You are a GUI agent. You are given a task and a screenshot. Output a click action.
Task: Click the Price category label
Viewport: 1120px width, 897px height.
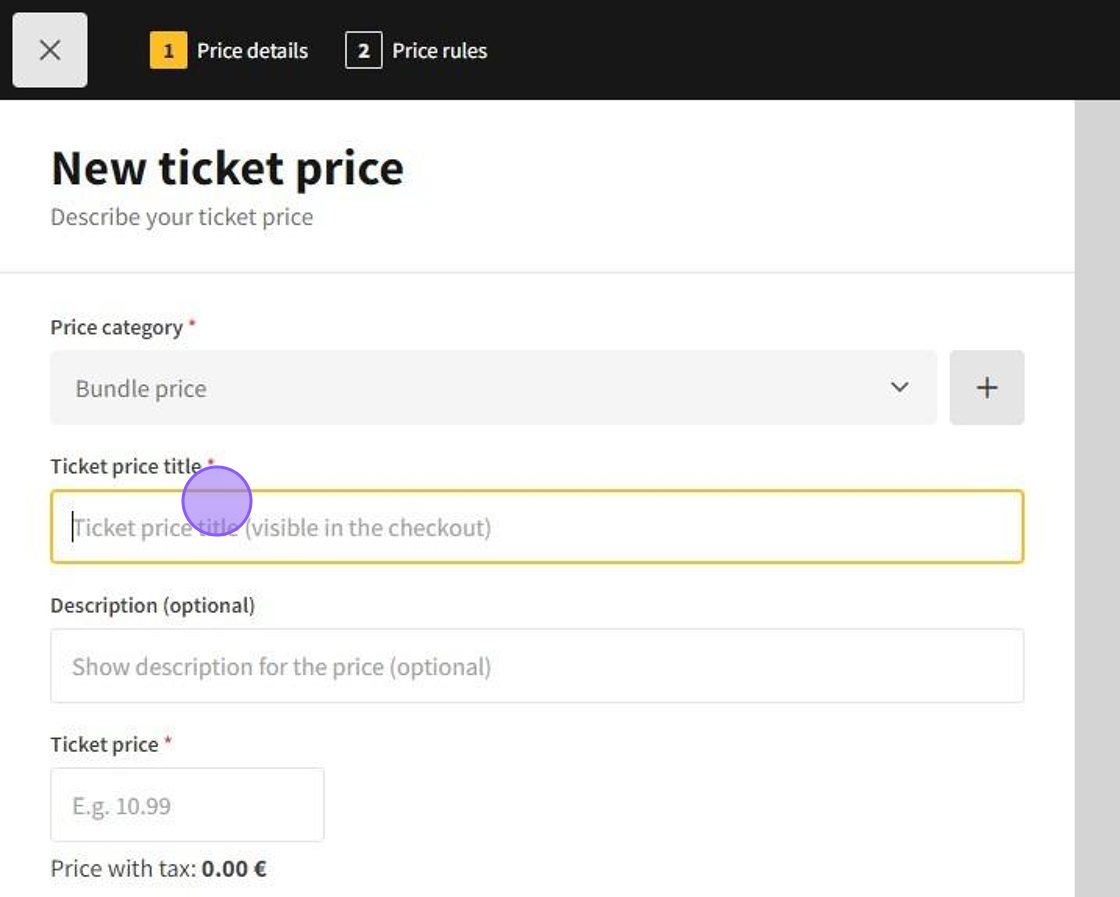click(116, 328)
